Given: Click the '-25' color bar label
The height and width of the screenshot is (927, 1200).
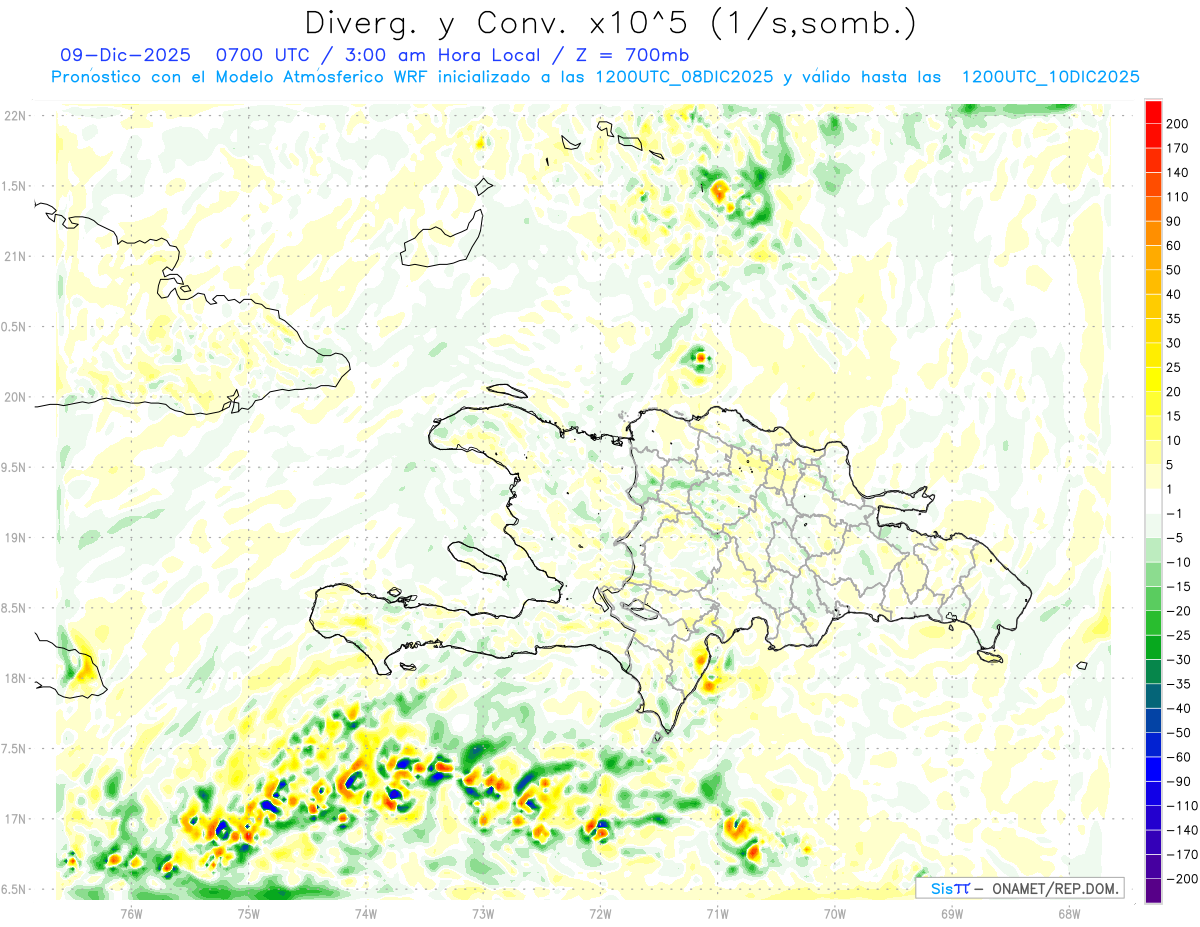Looking at the screenshot, I should pos(1177,635).
